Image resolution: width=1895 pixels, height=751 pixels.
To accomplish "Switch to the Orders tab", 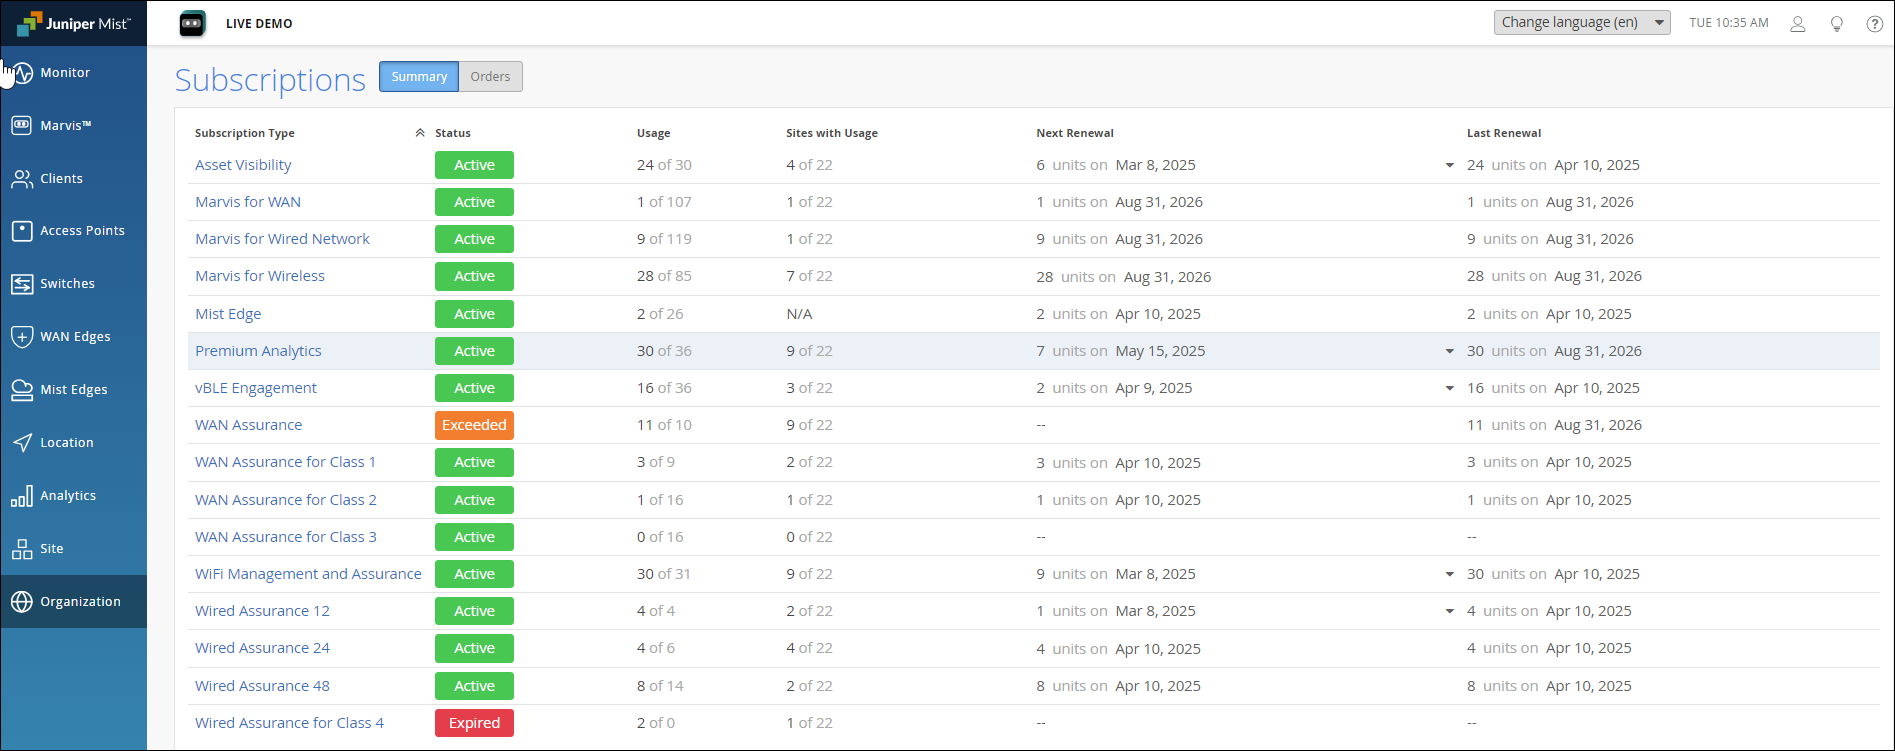I will [490, 77].
